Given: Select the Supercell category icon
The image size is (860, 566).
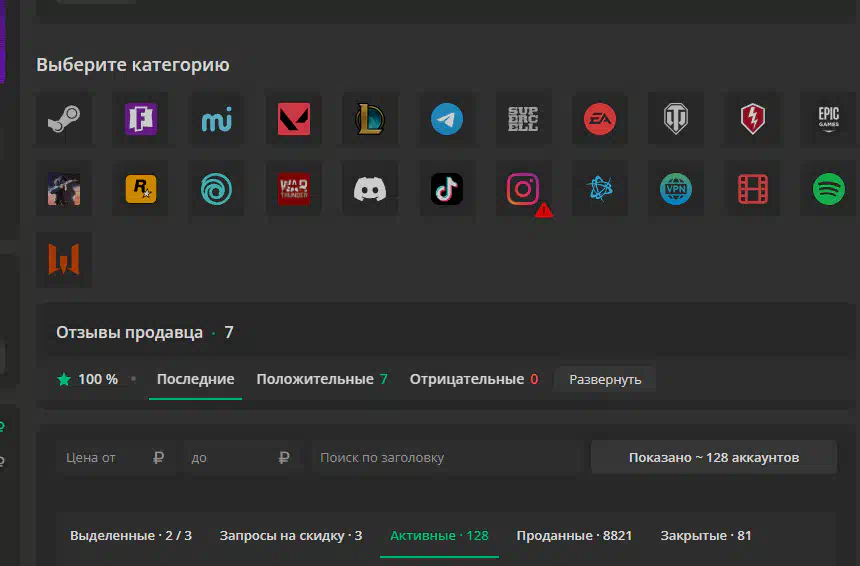Looking at the screenshot, I should coord(523,119).
